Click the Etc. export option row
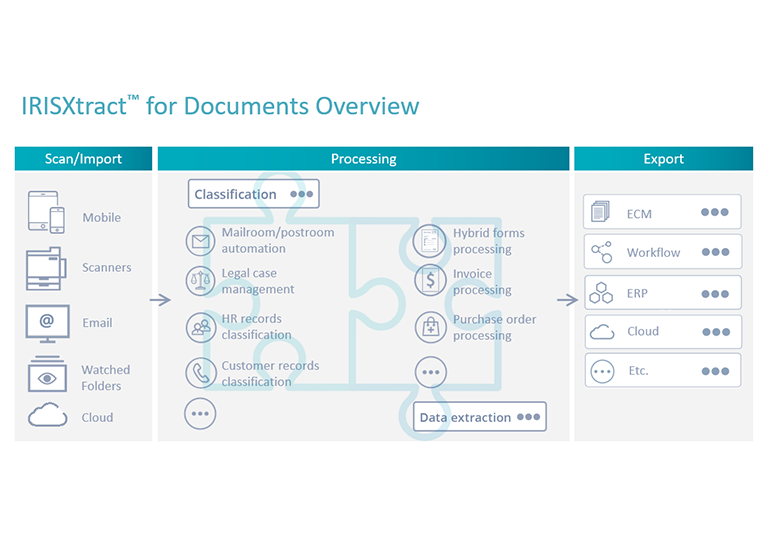The width and height of the screenshot is (770, 541). tap(662, 370)
